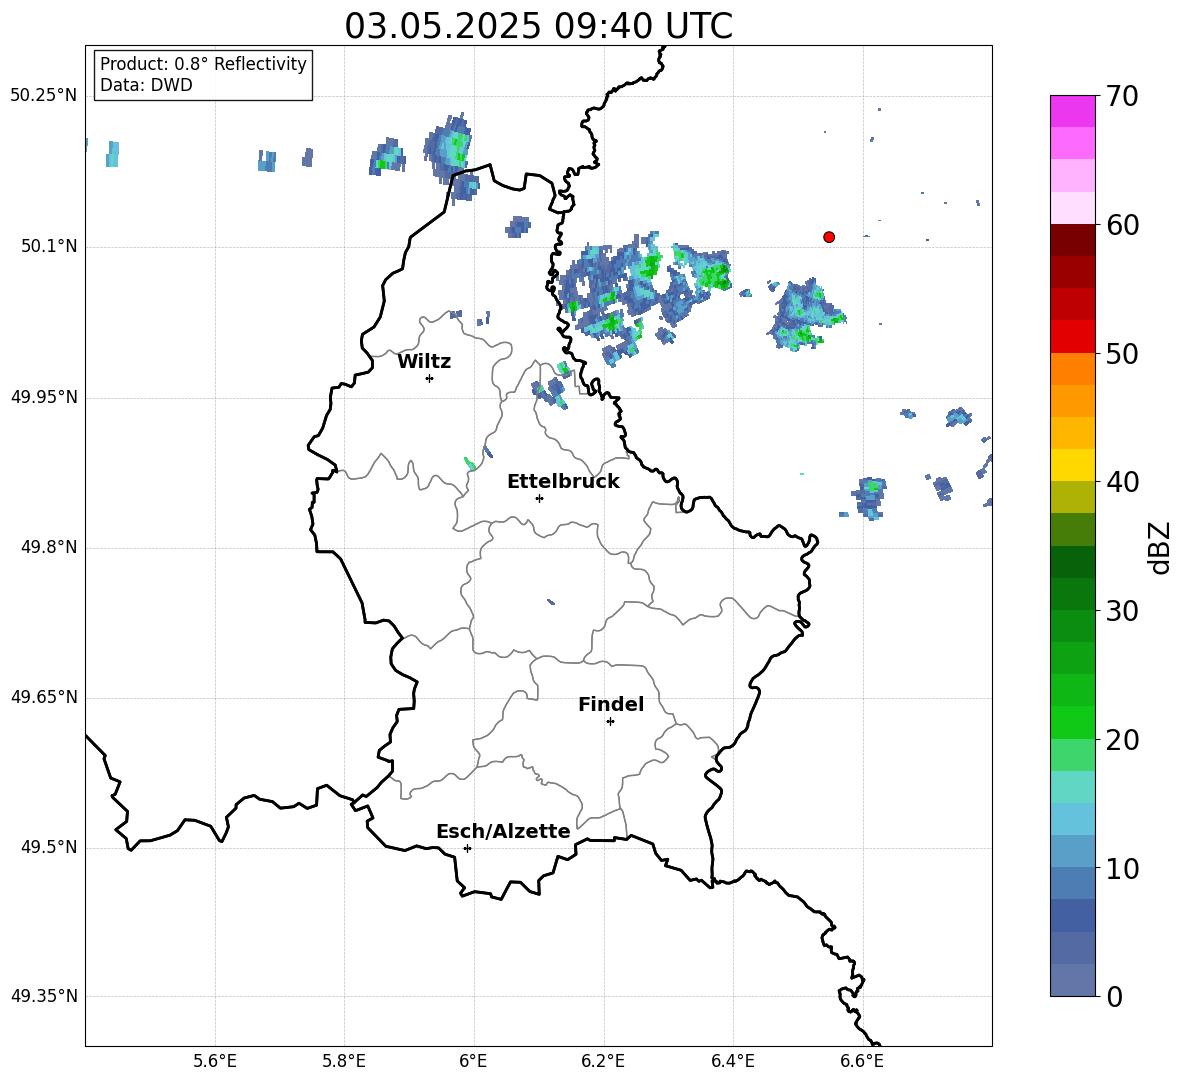This screenshot has height=1081, width=1184.
Task: Click the yellow colorbar swatch at 40
Action: tap(1072, 465)
